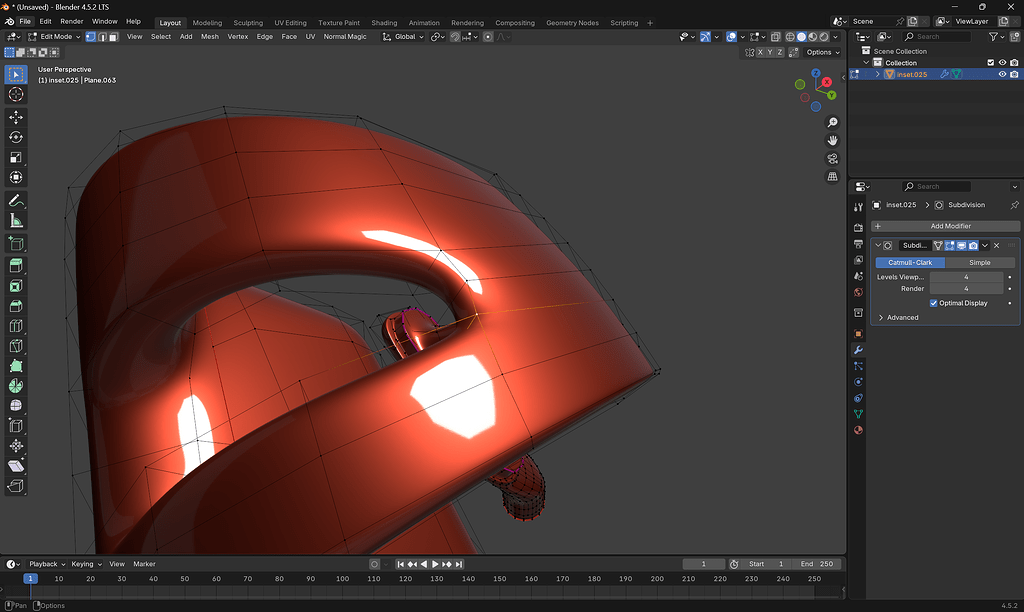Viewport: 1024px width, 612px height.
Task: Select the Poly Build tool
Action: click(x=16, y=366)
